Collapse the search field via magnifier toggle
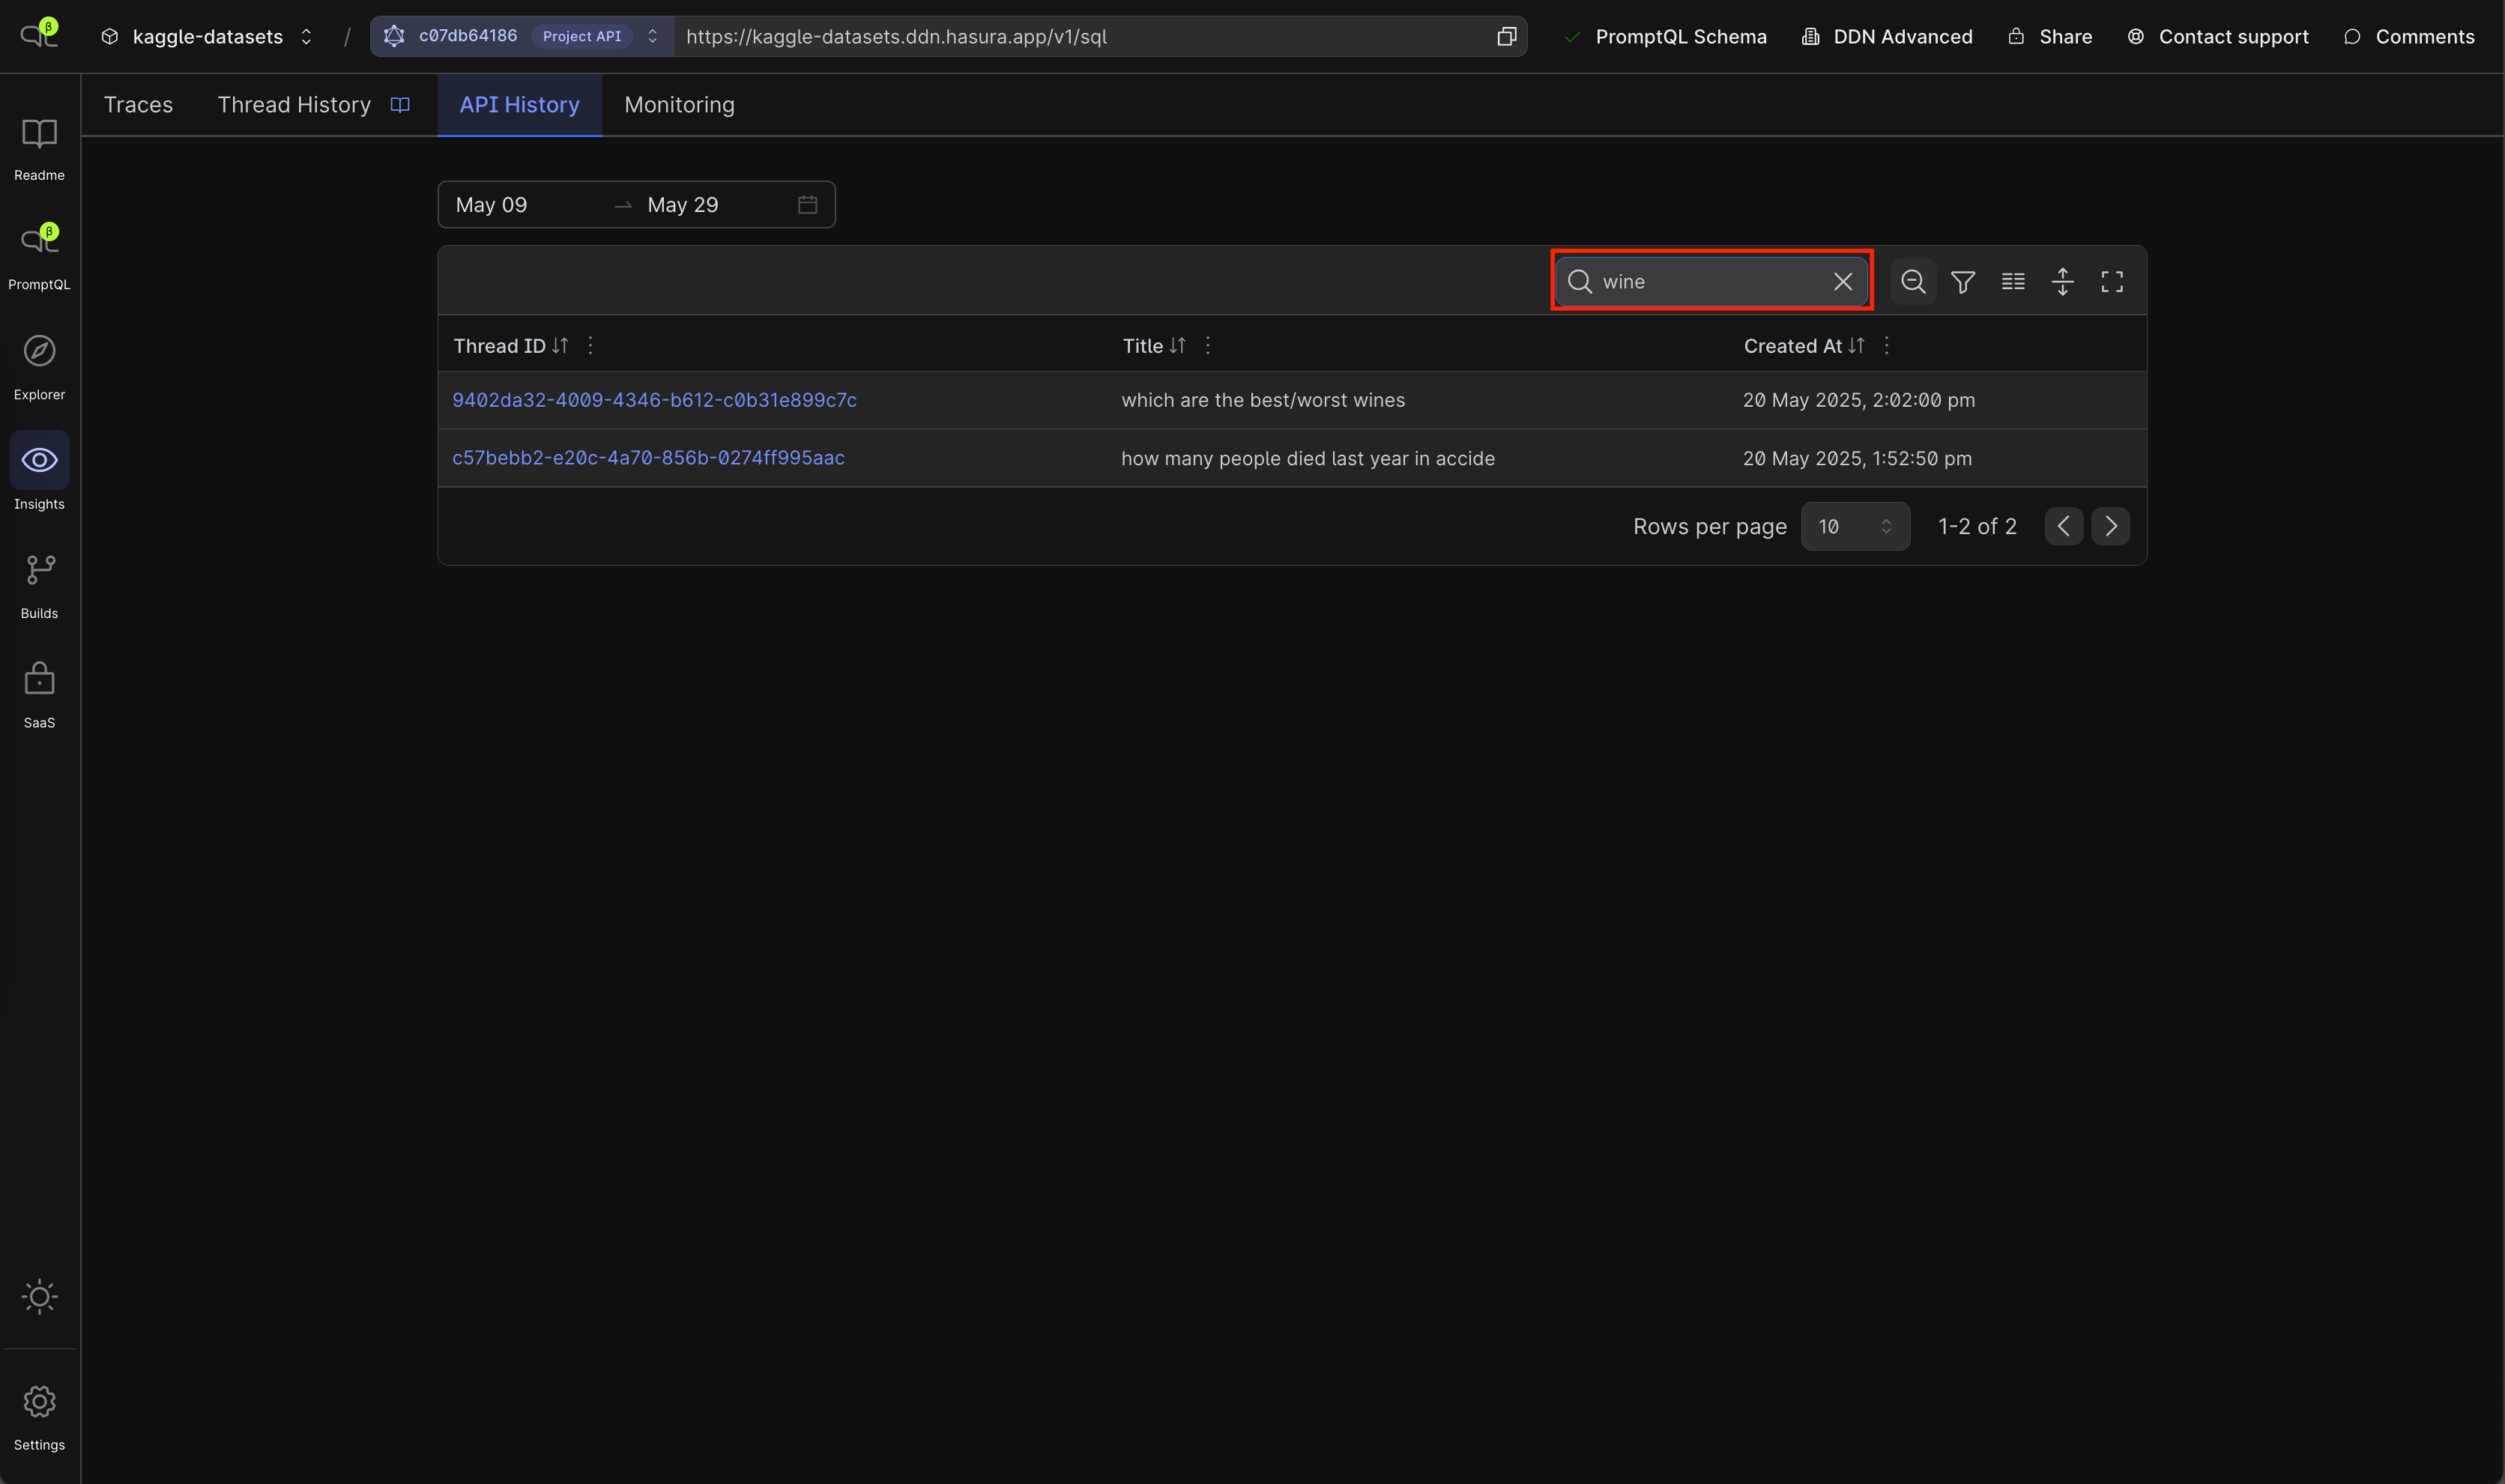 point(1912,281)
